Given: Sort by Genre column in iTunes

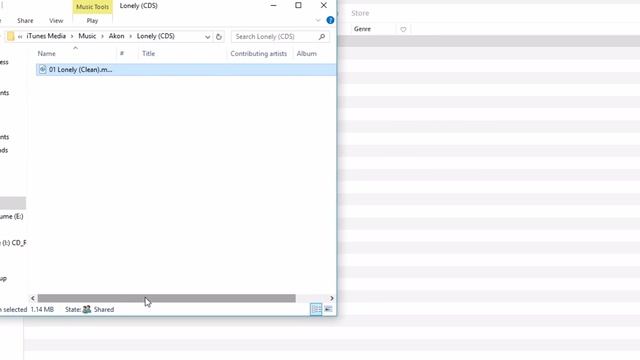Looking at the screenshot, I should [x=362, y=29].
